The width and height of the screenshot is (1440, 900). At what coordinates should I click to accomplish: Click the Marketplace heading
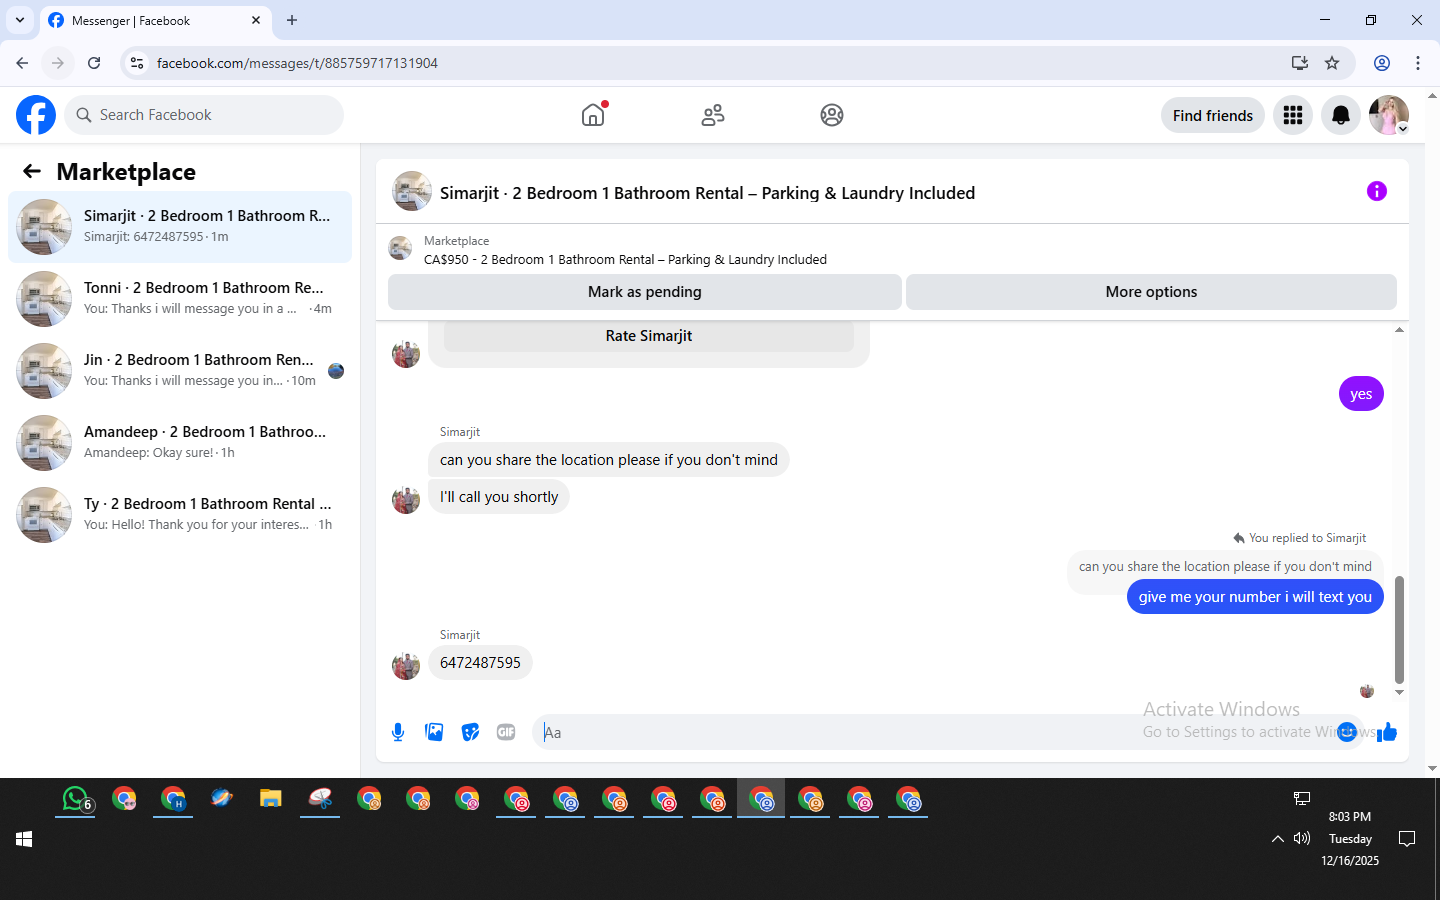126,172
